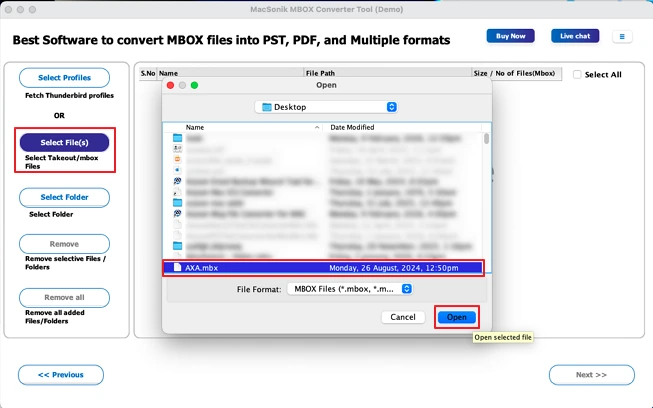The width and height of the screenshot is (653, 408).
Task: Open the hamburger menu icon
Action: click(622, 37)
